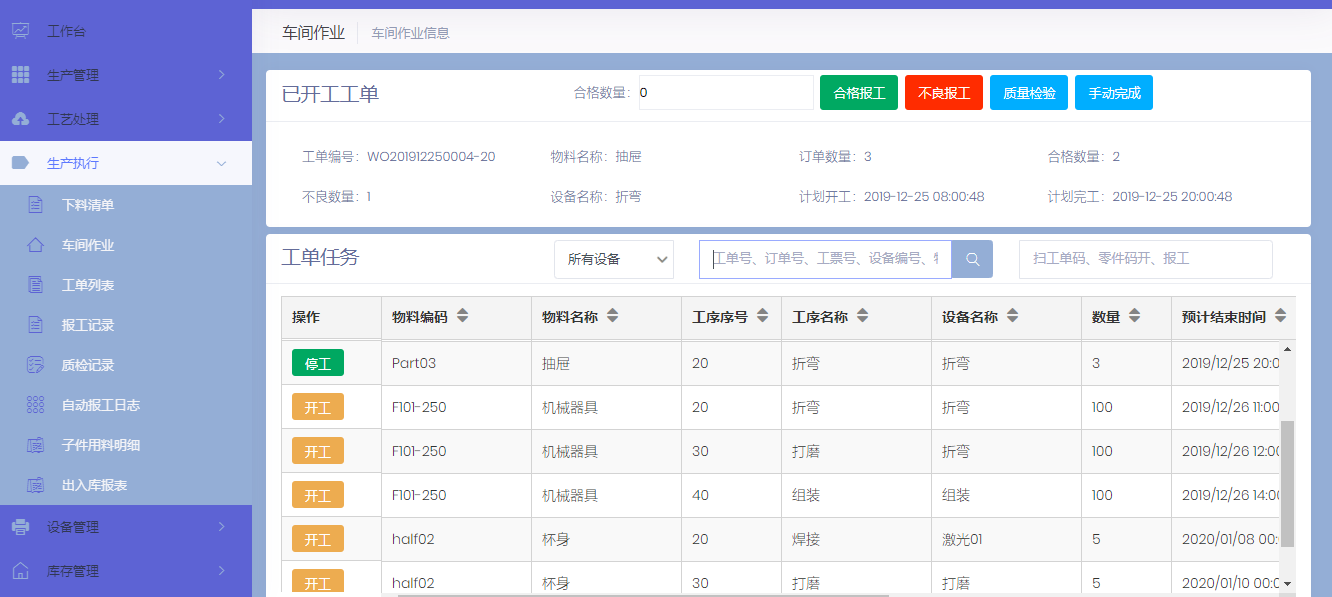Select 车间作业信息 breadcrumb tab
The image size is (1332, 597).
[x=409, y=32]
